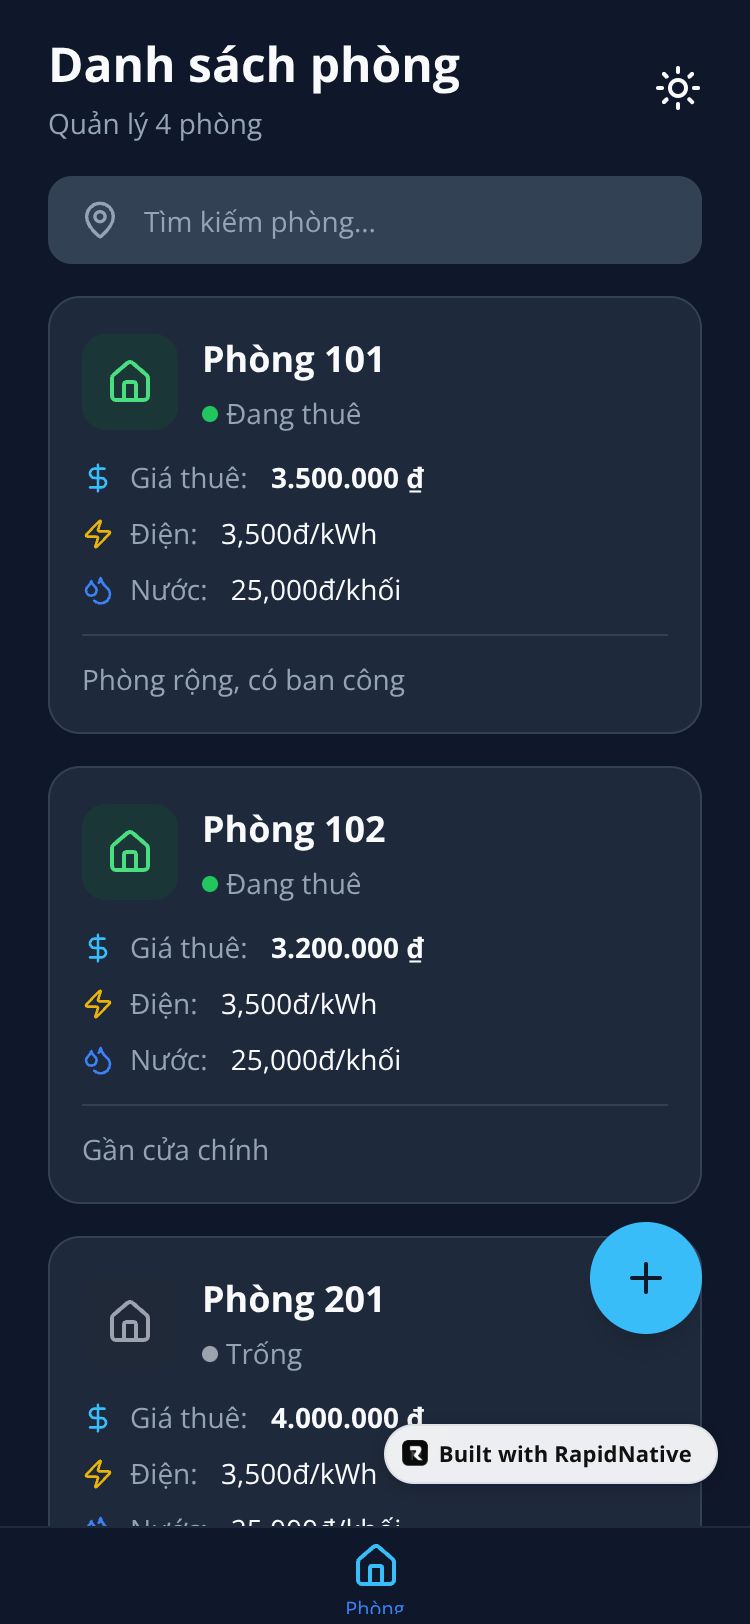Focus the "Tìm kiếm phòng..." search field
The height and width of the screenshot is (1624, 750).
click(400, 221)
